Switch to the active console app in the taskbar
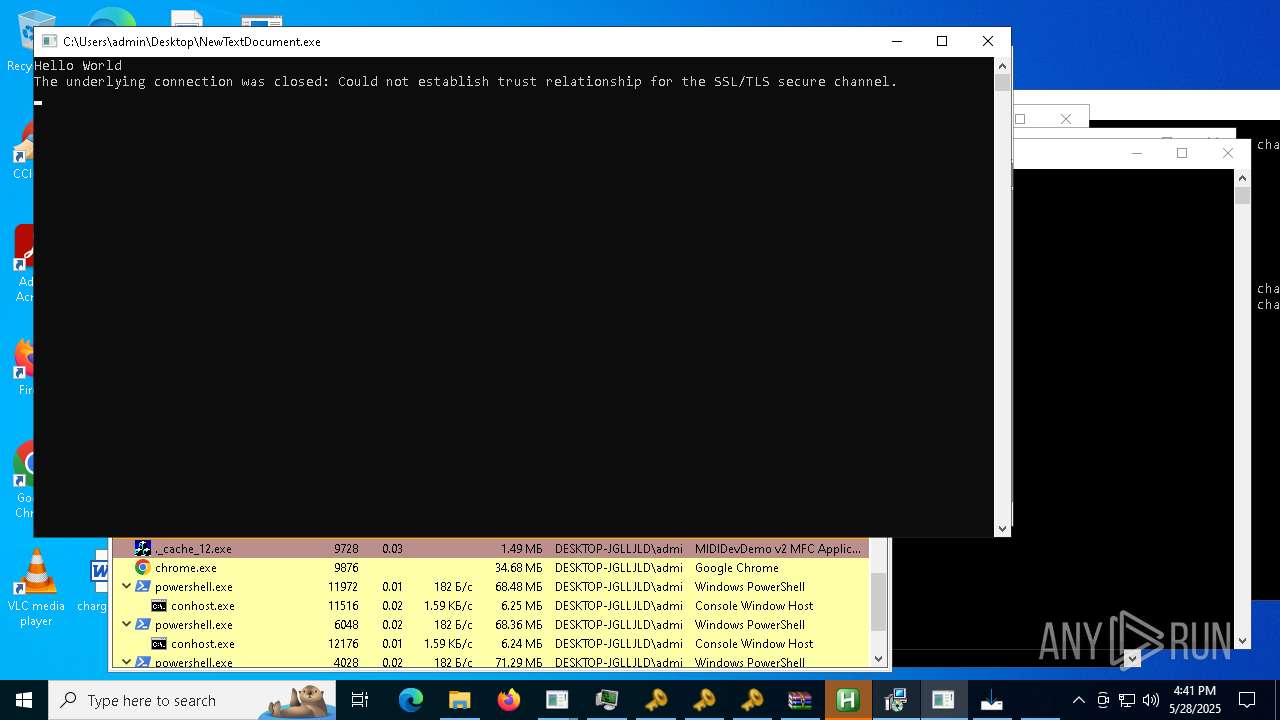Viewport: 1280px width, 720px height. 943,700
